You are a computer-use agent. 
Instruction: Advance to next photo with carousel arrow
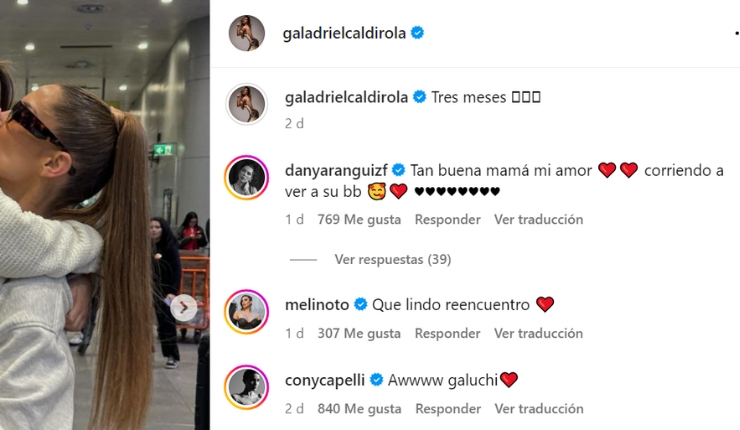tap(184, 308)
